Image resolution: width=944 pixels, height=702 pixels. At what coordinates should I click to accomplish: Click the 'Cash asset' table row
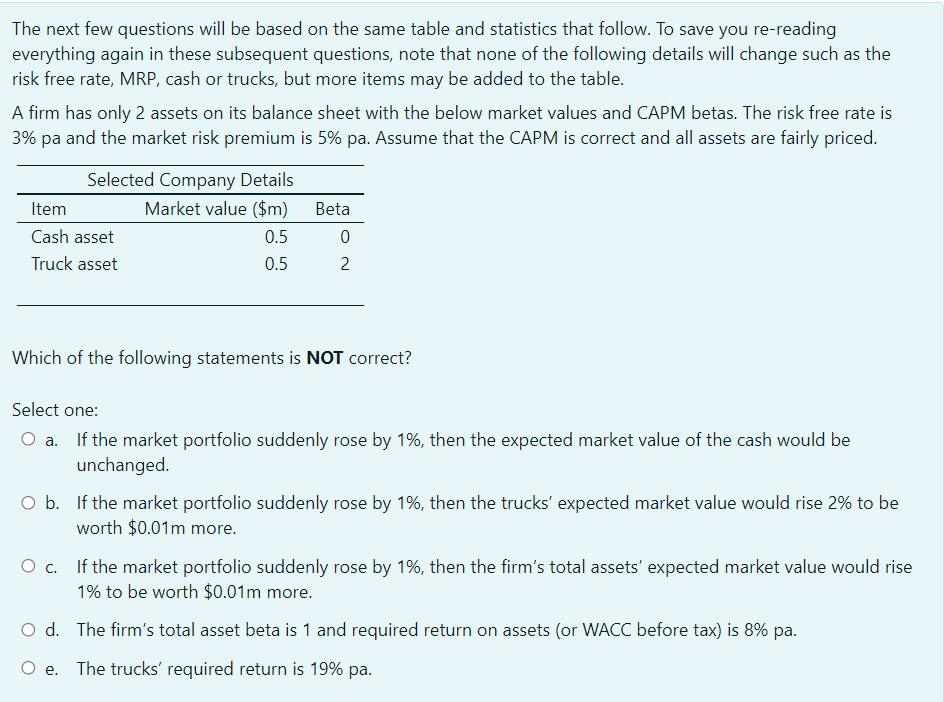(x=72, y=237)
